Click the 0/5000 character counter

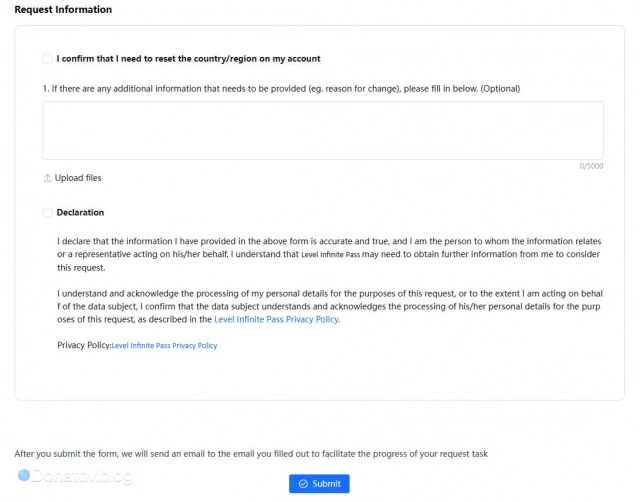591,166
